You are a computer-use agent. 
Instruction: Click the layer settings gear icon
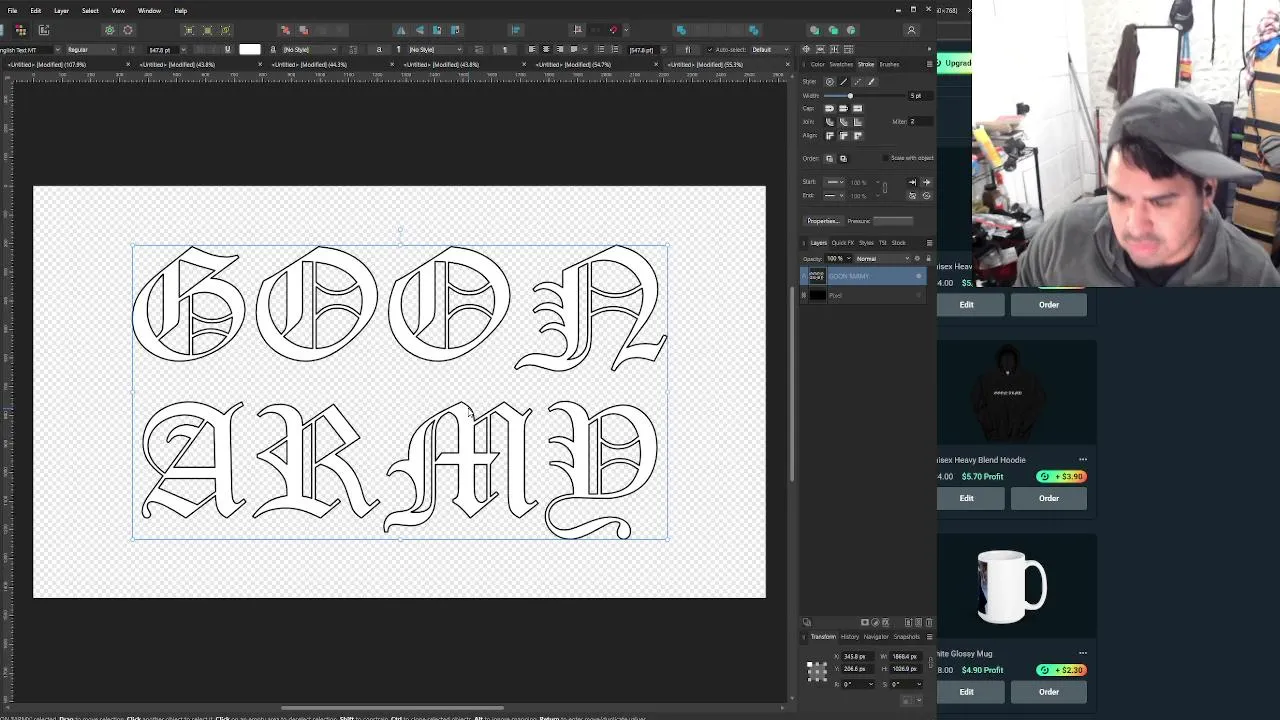click(917, 259)
